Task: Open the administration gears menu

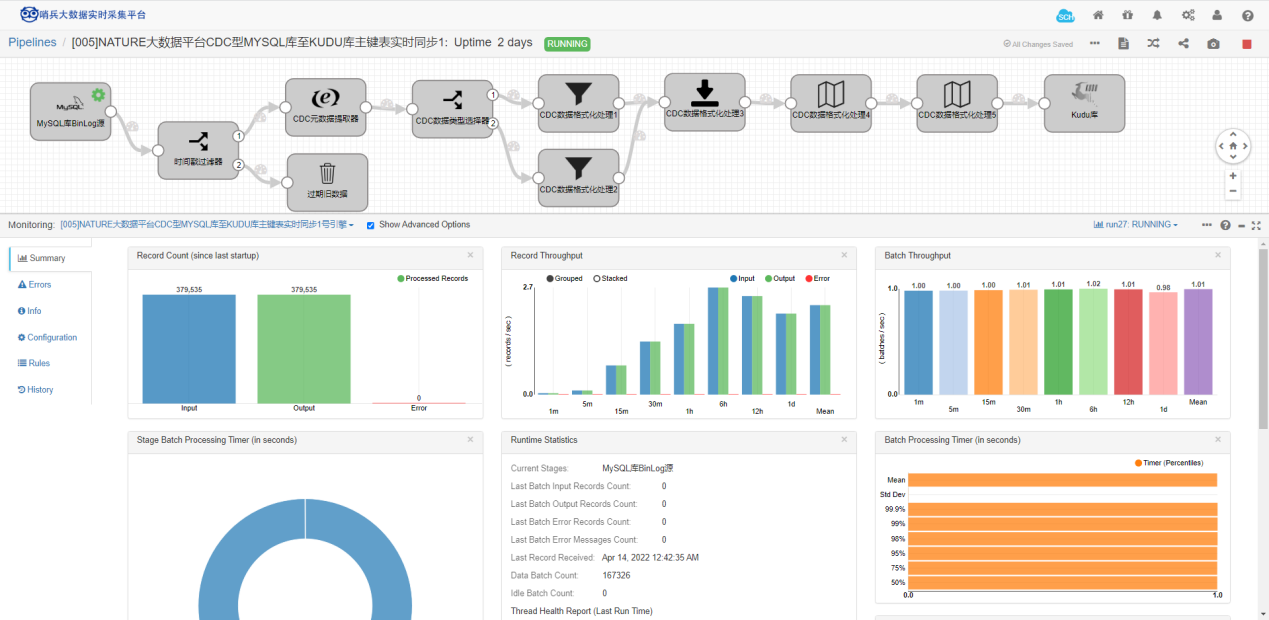Action: 1188,16
